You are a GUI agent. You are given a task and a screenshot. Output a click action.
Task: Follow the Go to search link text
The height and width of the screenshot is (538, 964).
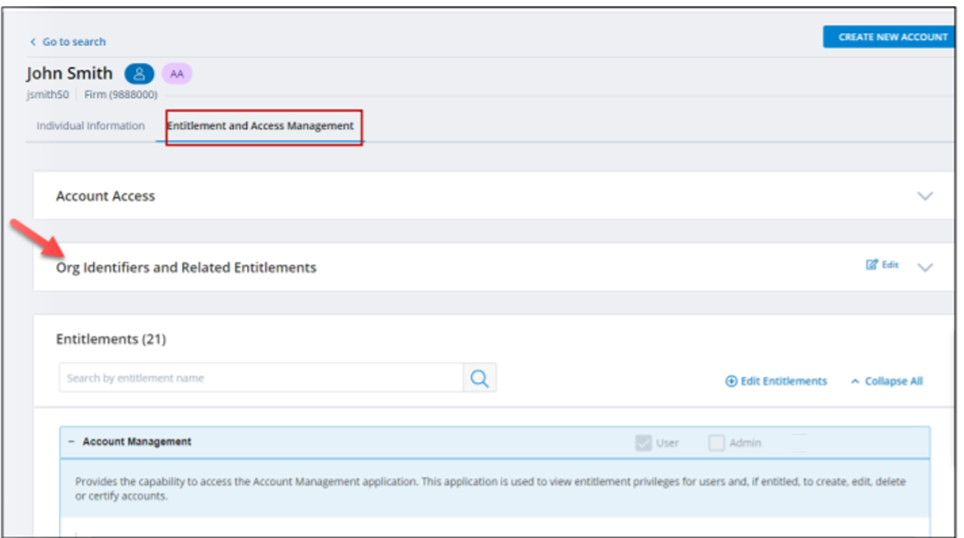(74, 42)
